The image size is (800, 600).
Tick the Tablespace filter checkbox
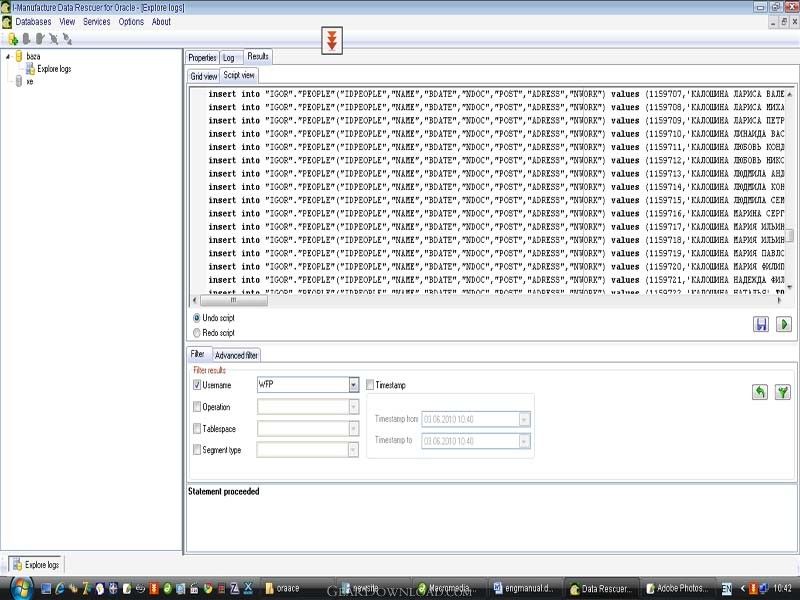coord(197,428)
